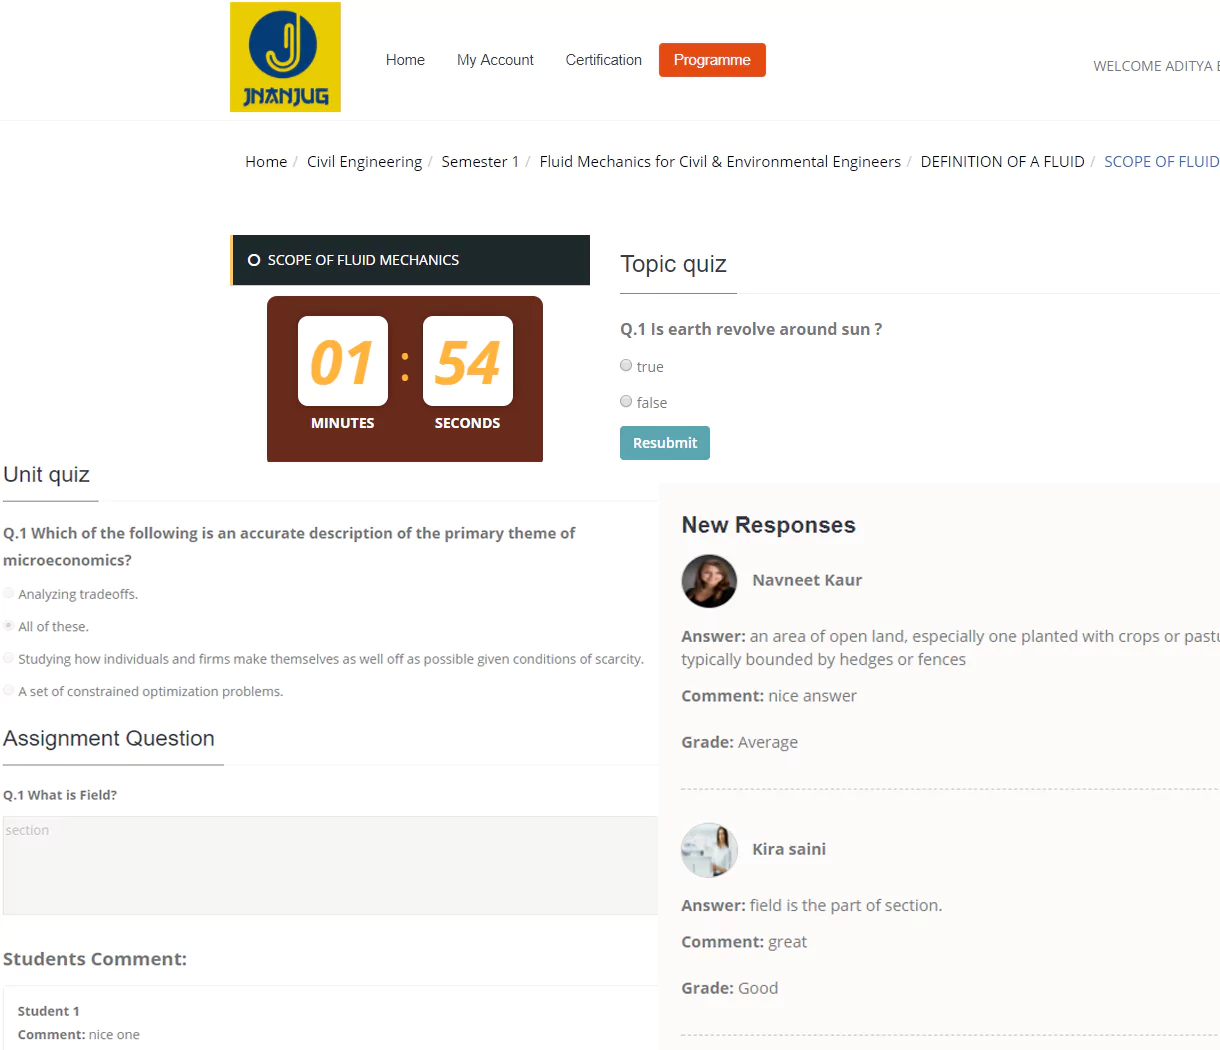Click circle icon beside SCOPE OF FLUID MECHANICS
This screenshot has height=1050, width=1220.
254,260
